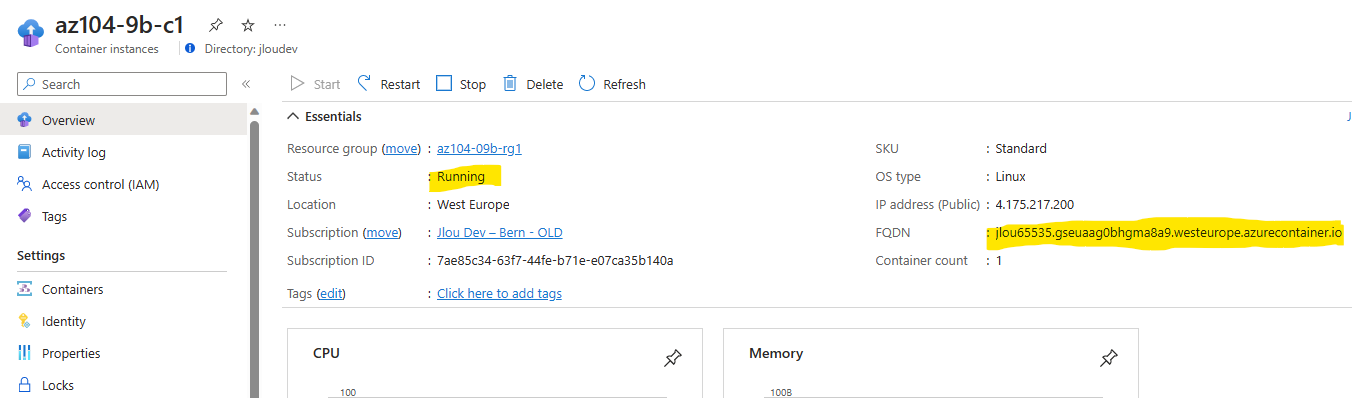Delete the container instance
This screenshot has width=1352, height=398.
click(x=533, y=84)
